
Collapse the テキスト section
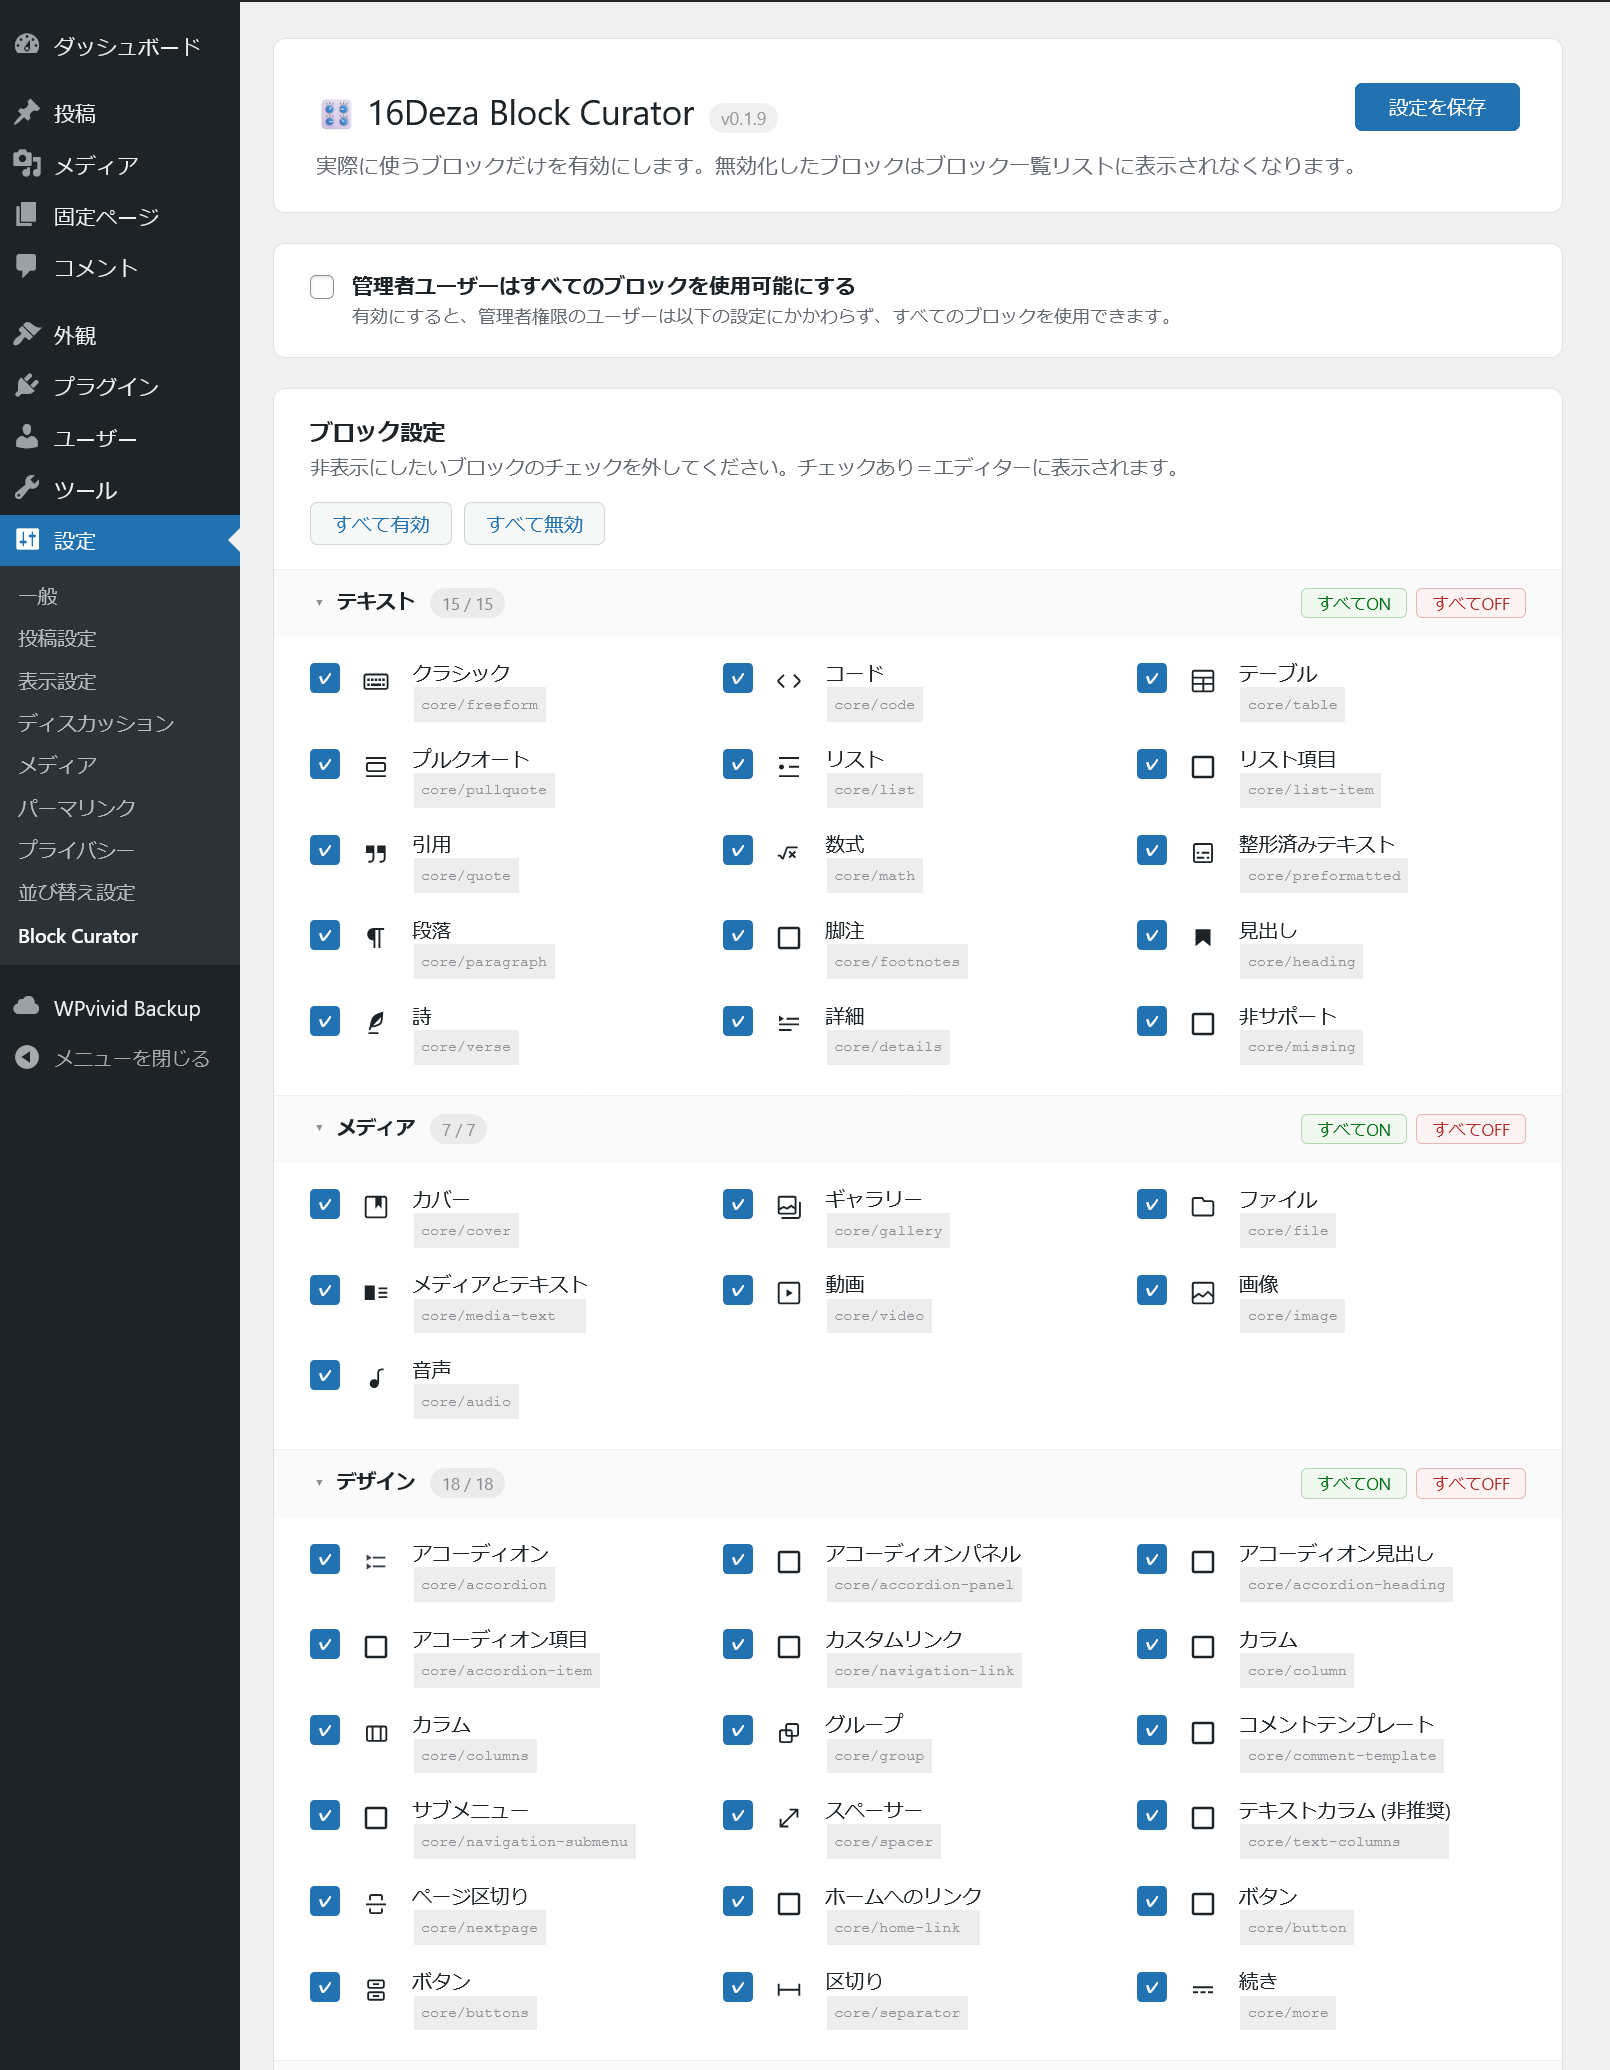pos(319,603)
